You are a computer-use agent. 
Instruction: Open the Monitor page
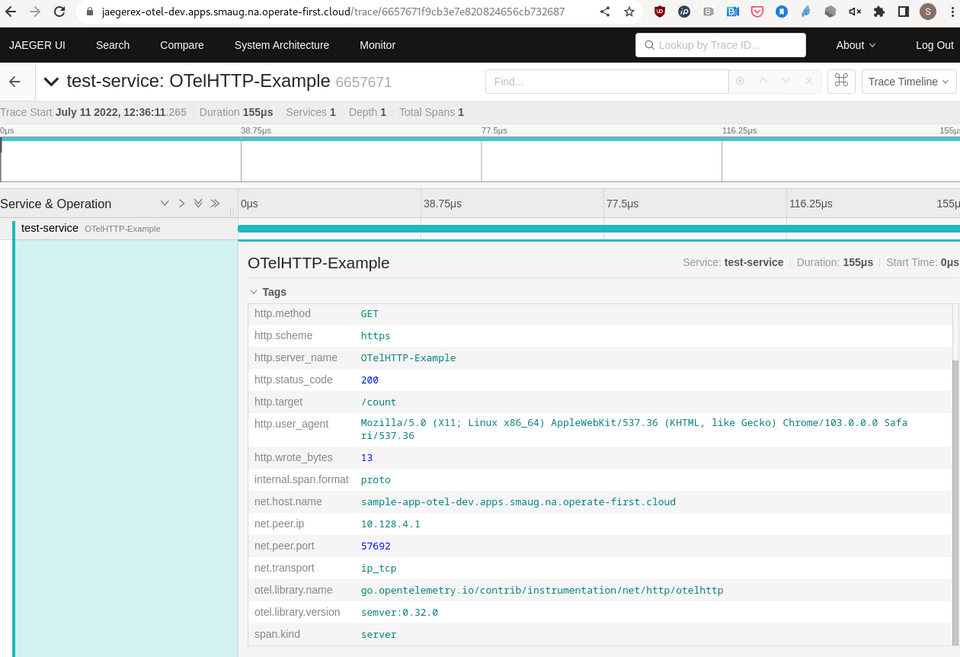coord(377,45)
